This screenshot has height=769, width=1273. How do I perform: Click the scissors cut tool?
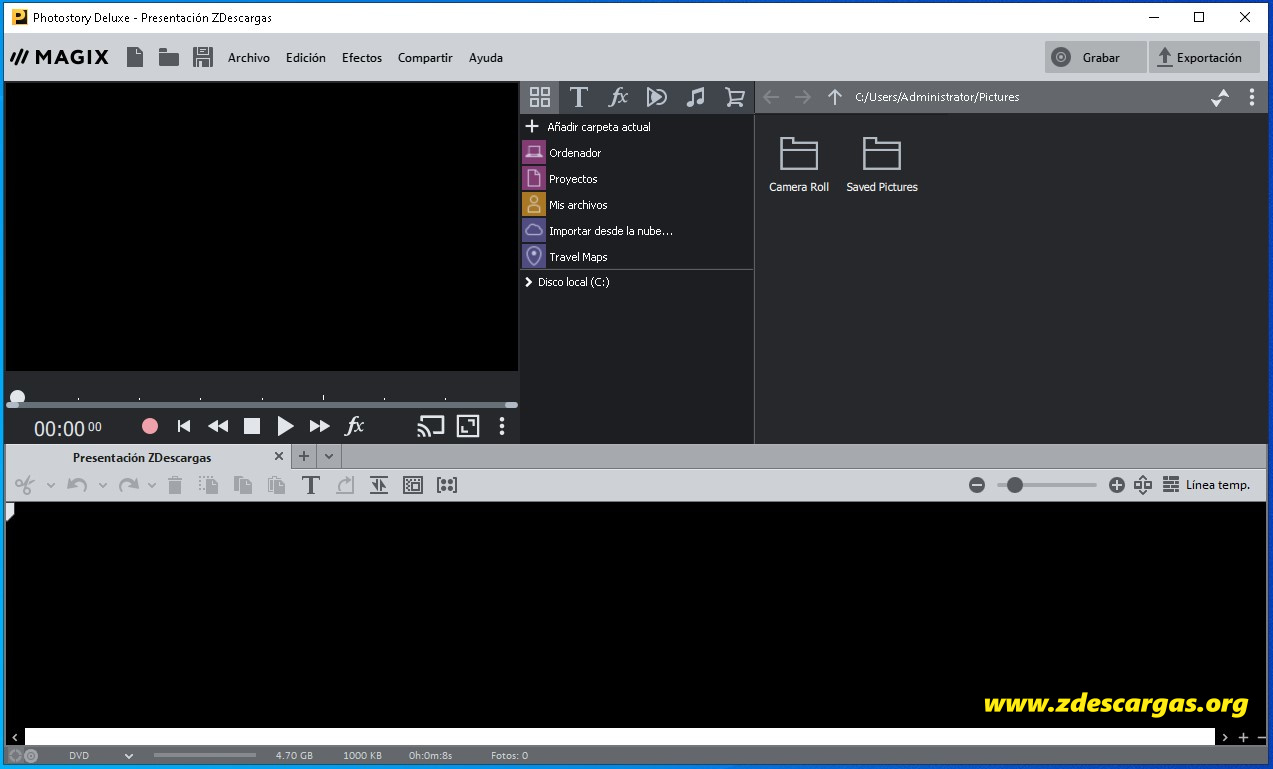point(25,485)
